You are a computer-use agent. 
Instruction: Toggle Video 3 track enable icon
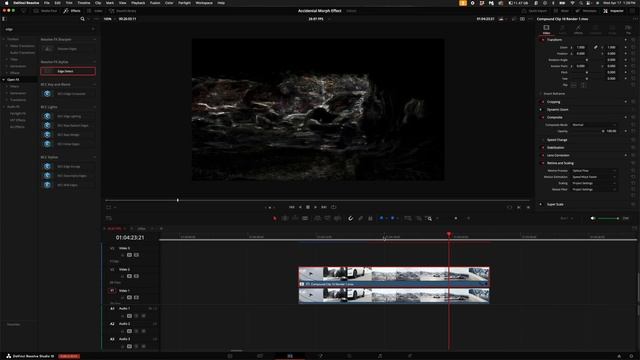(x=136, y=255)
